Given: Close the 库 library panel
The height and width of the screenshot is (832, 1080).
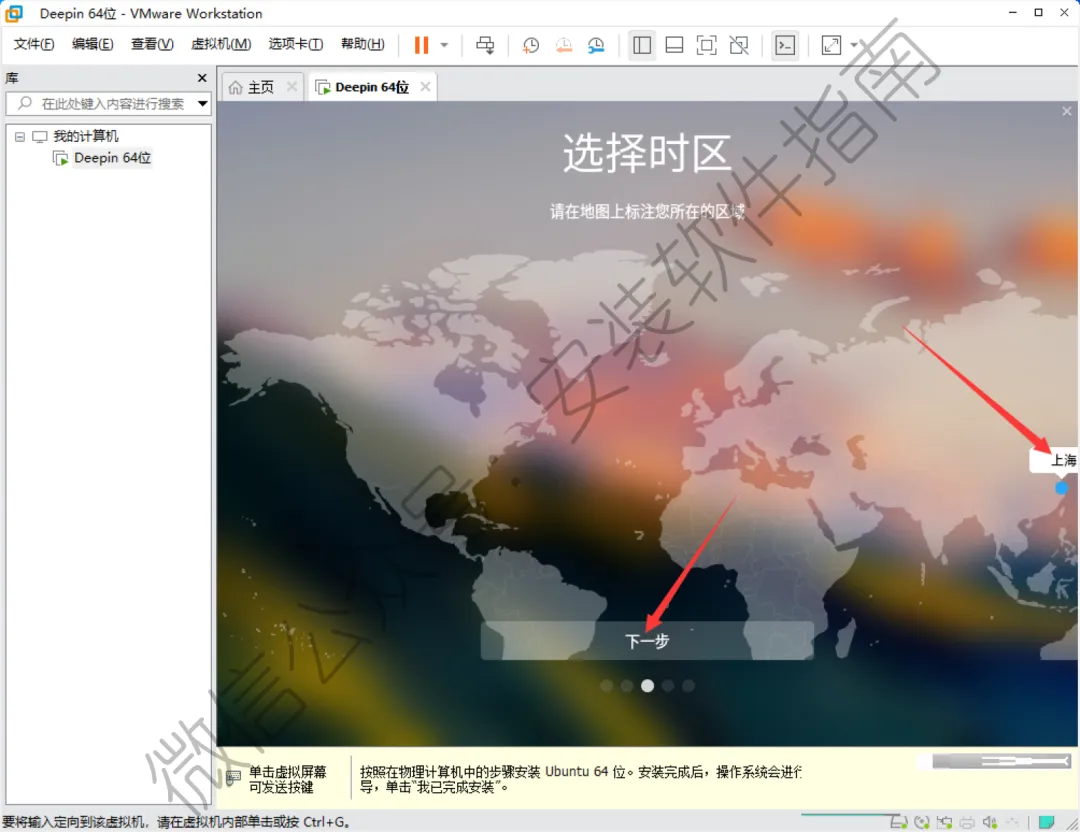Looking at the screenshot, I should 202,78.
